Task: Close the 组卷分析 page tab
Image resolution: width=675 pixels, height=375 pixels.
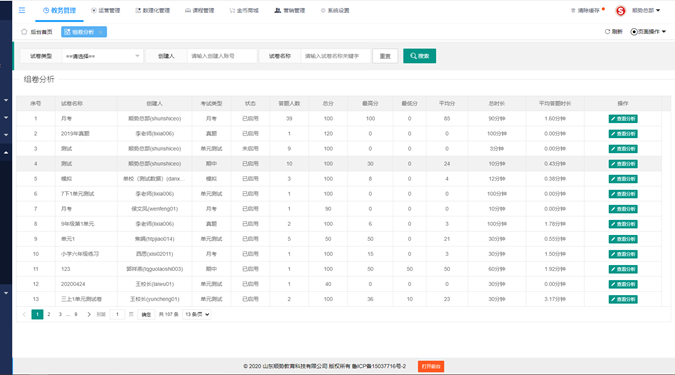Action: pyautogui.click(x=100, y=32)
